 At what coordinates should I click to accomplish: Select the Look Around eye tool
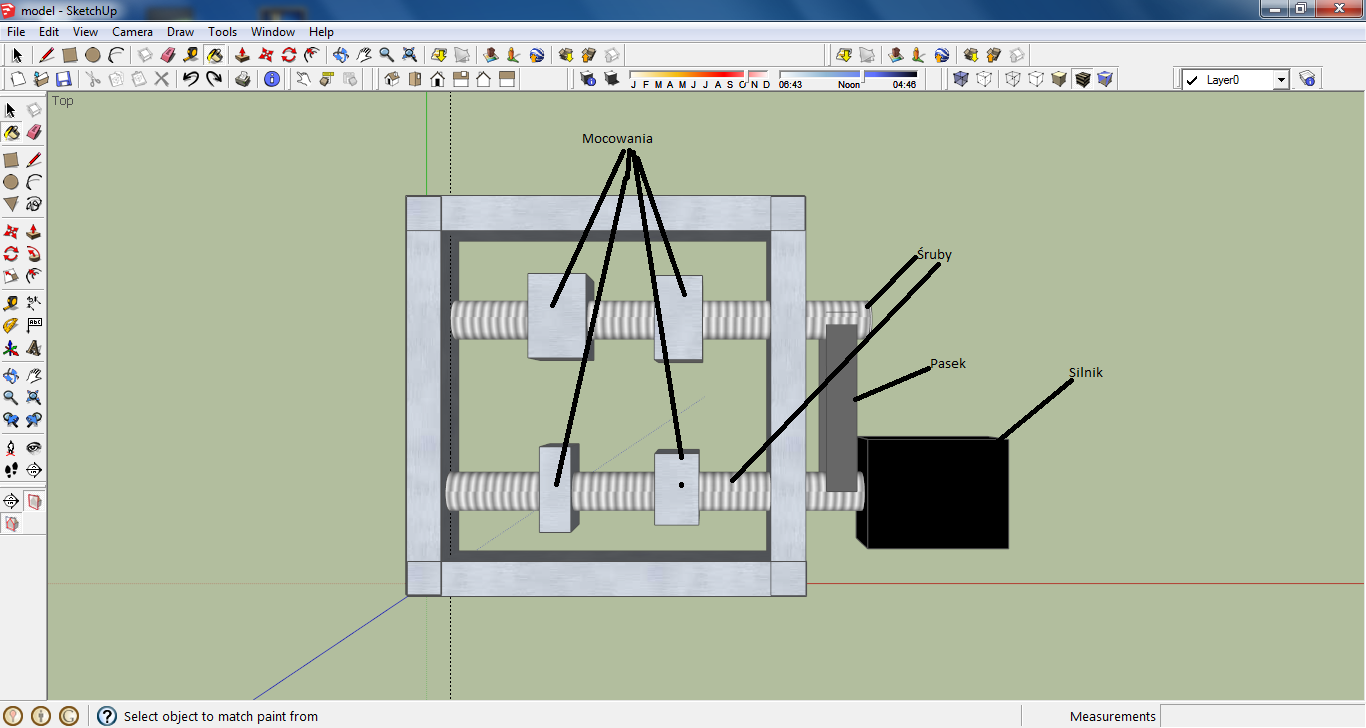[x=34, y=447]
